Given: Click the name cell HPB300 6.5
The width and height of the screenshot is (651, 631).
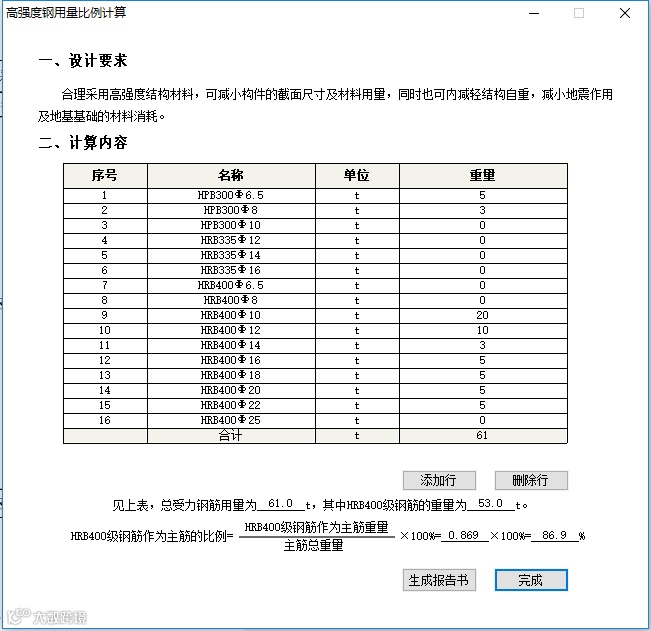Looking at the screenshot, I should pyautogui.click(x=231, y=196).
